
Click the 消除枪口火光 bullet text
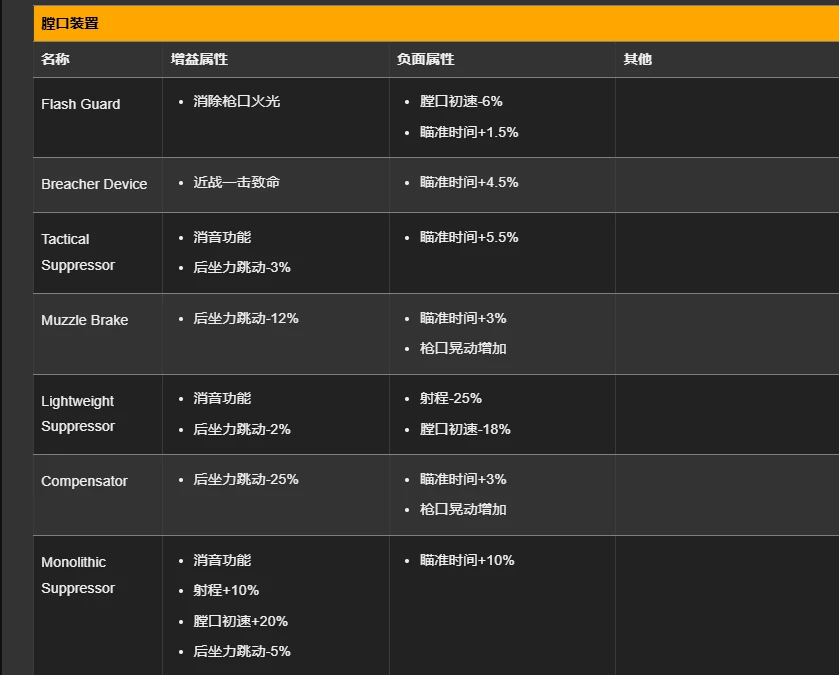coord(237,101)
